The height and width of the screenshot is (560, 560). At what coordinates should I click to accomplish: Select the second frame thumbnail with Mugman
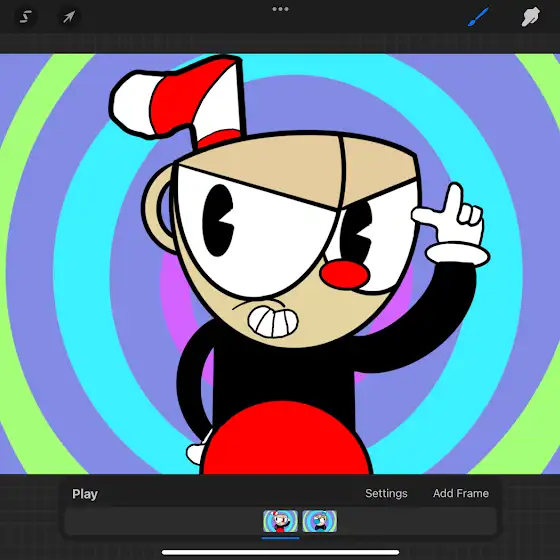[x=320, y=521]
